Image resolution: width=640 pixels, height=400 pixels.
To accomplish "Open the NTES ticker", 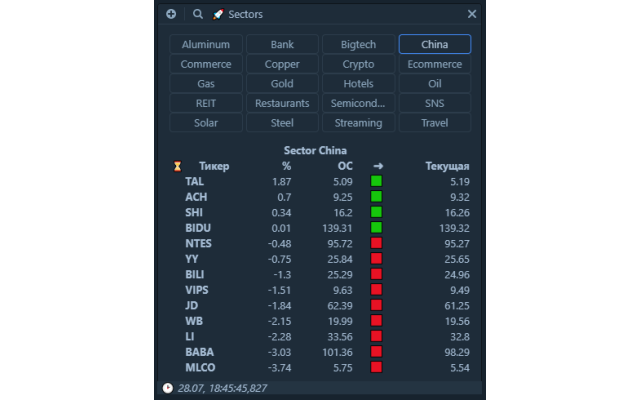I will point(199,244).
